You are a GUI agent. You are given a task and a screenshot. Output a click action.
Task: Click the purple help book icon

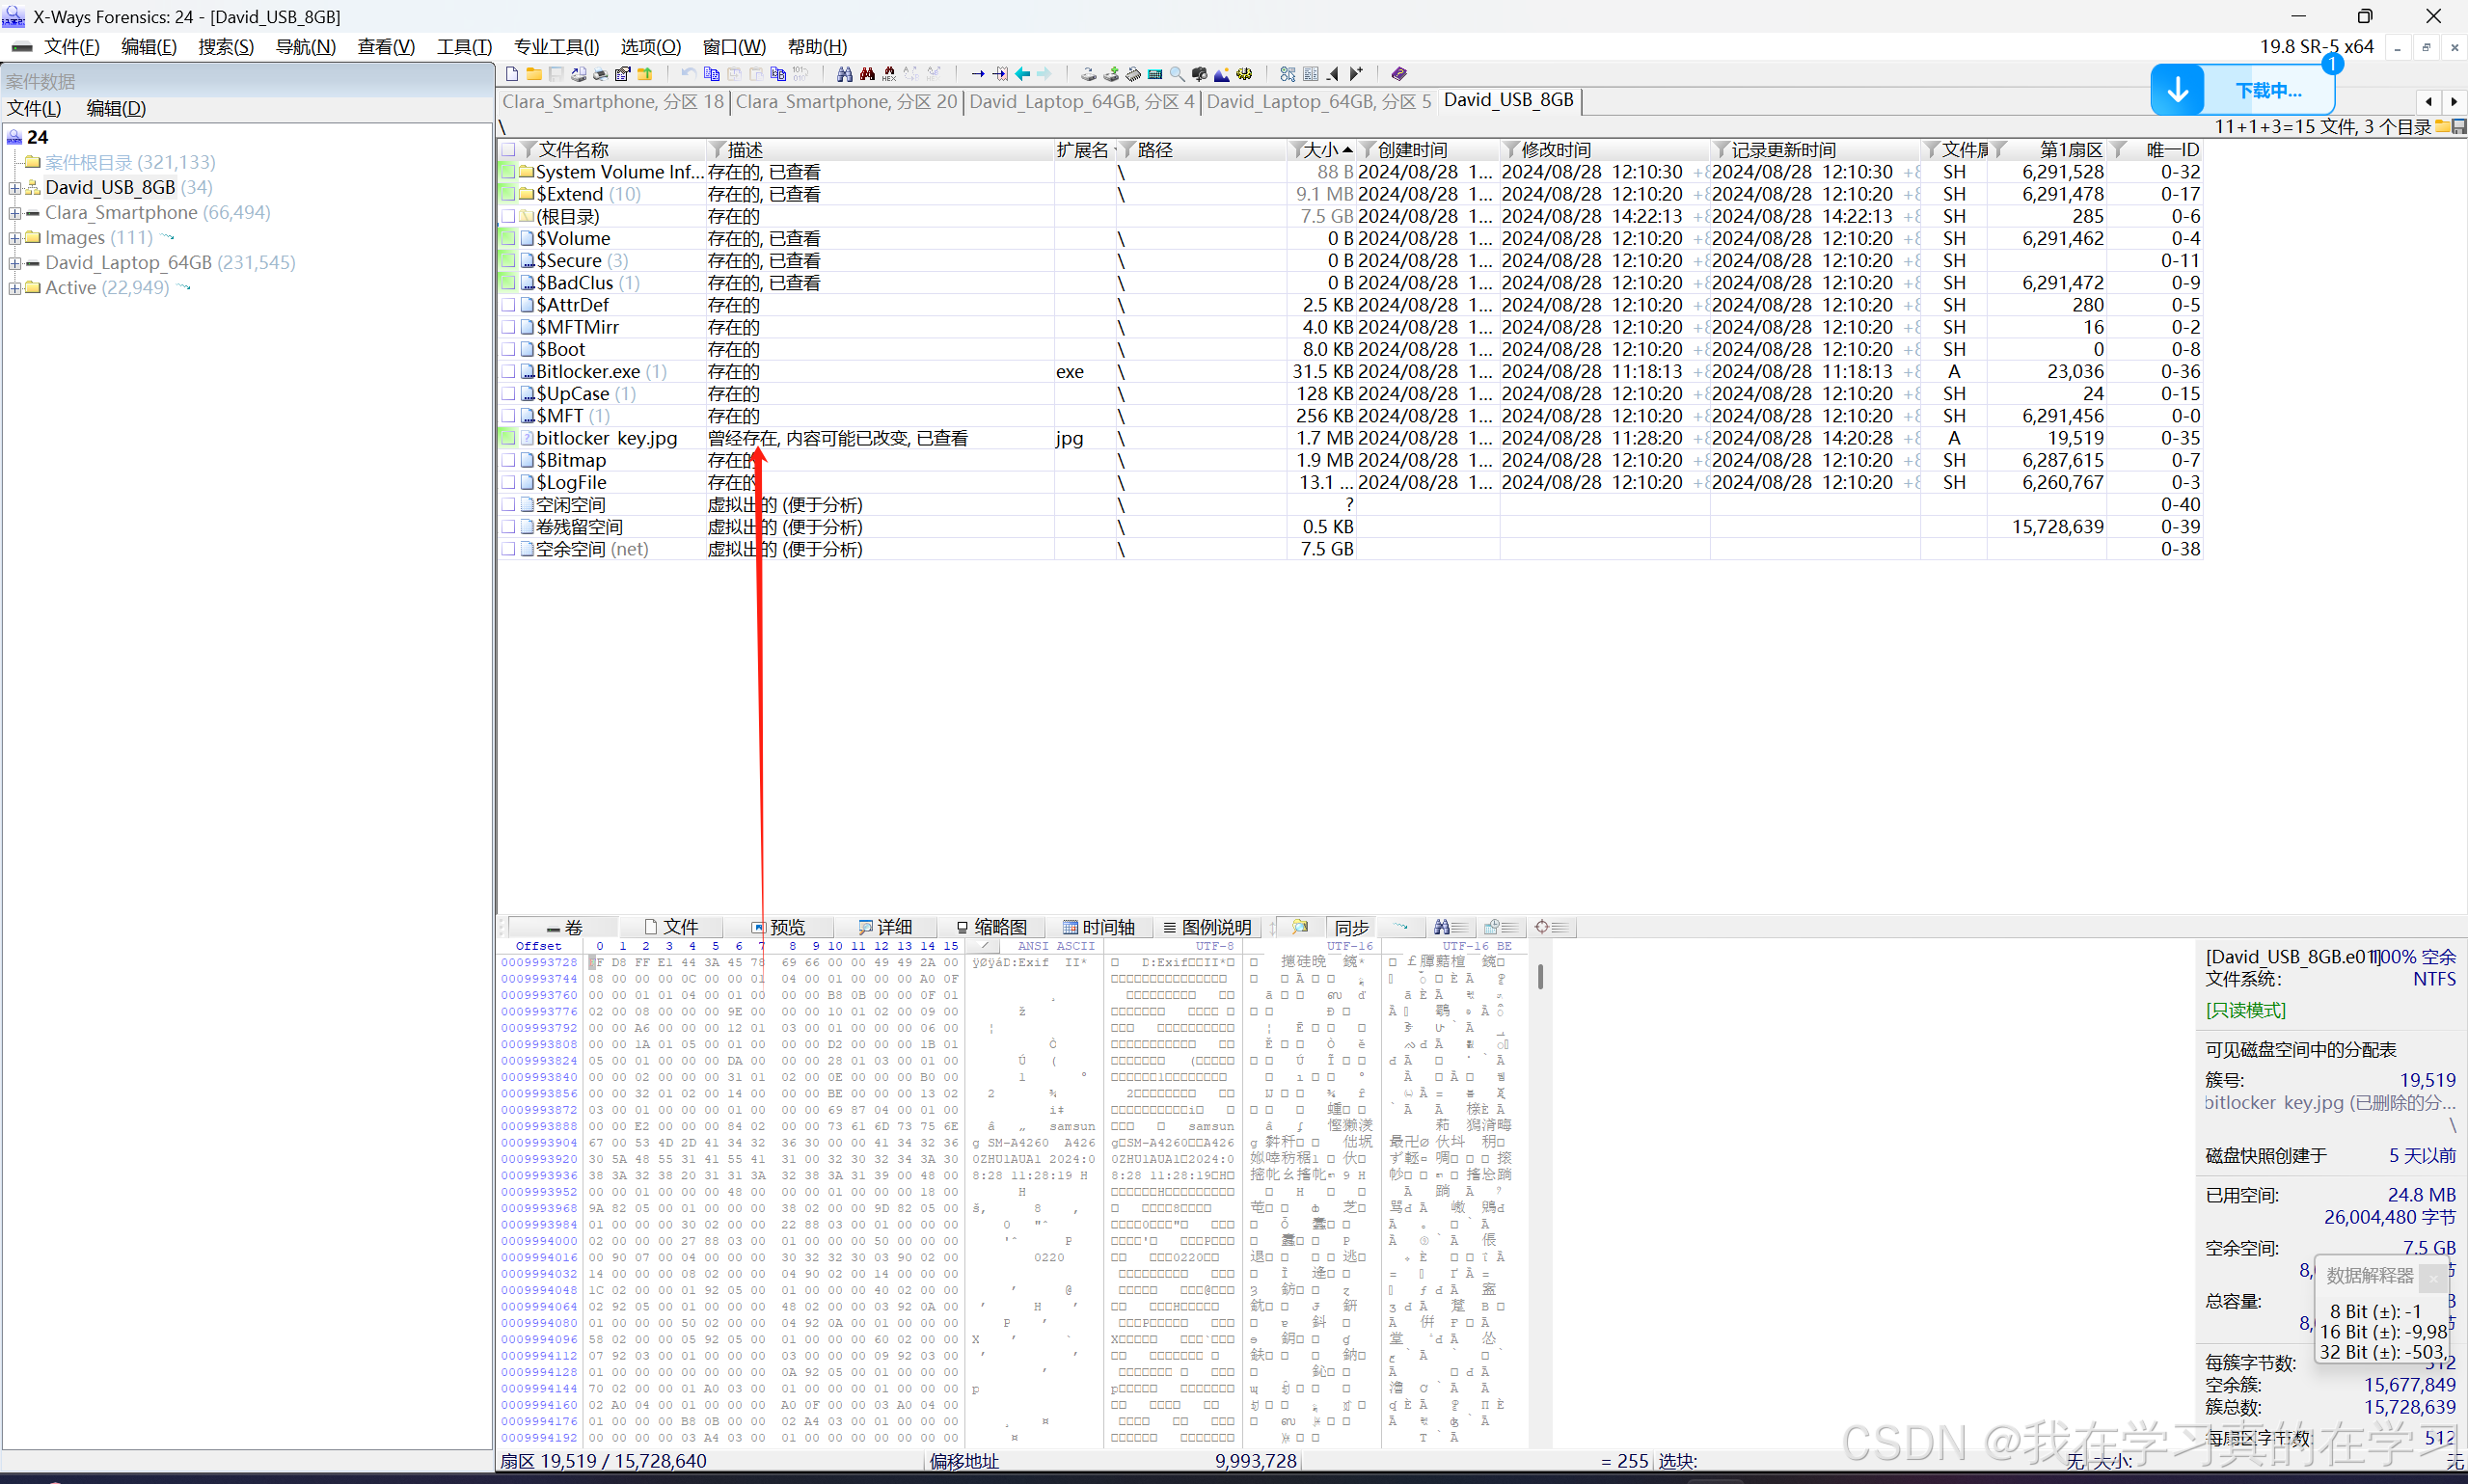(x=1399, y=74)
